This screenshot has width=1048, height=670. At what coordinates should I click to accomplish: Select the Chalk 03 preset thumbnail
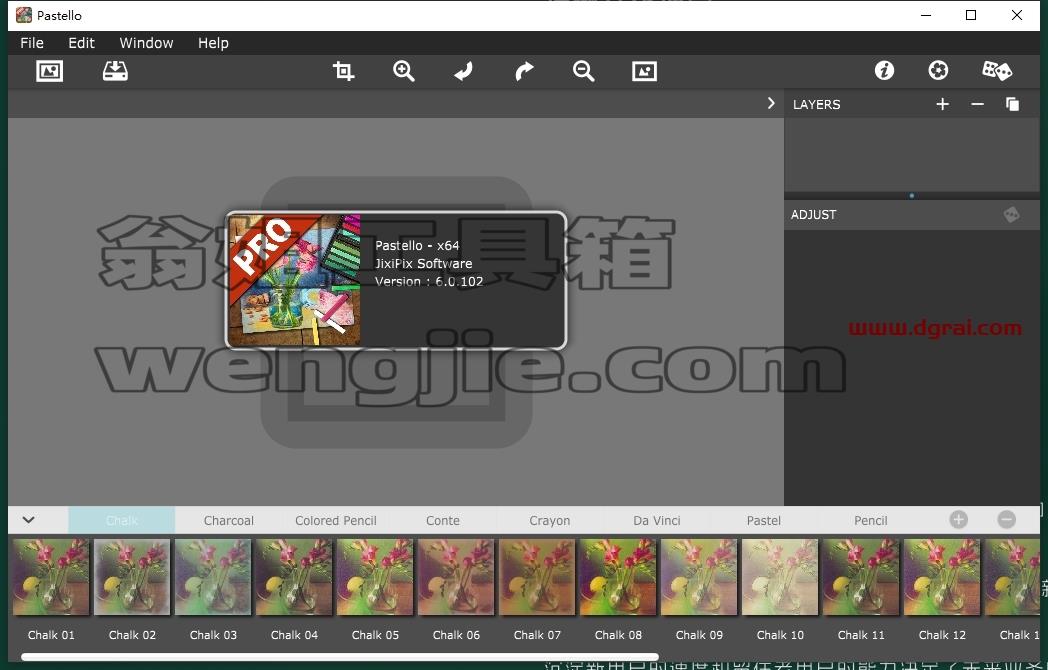213,577
